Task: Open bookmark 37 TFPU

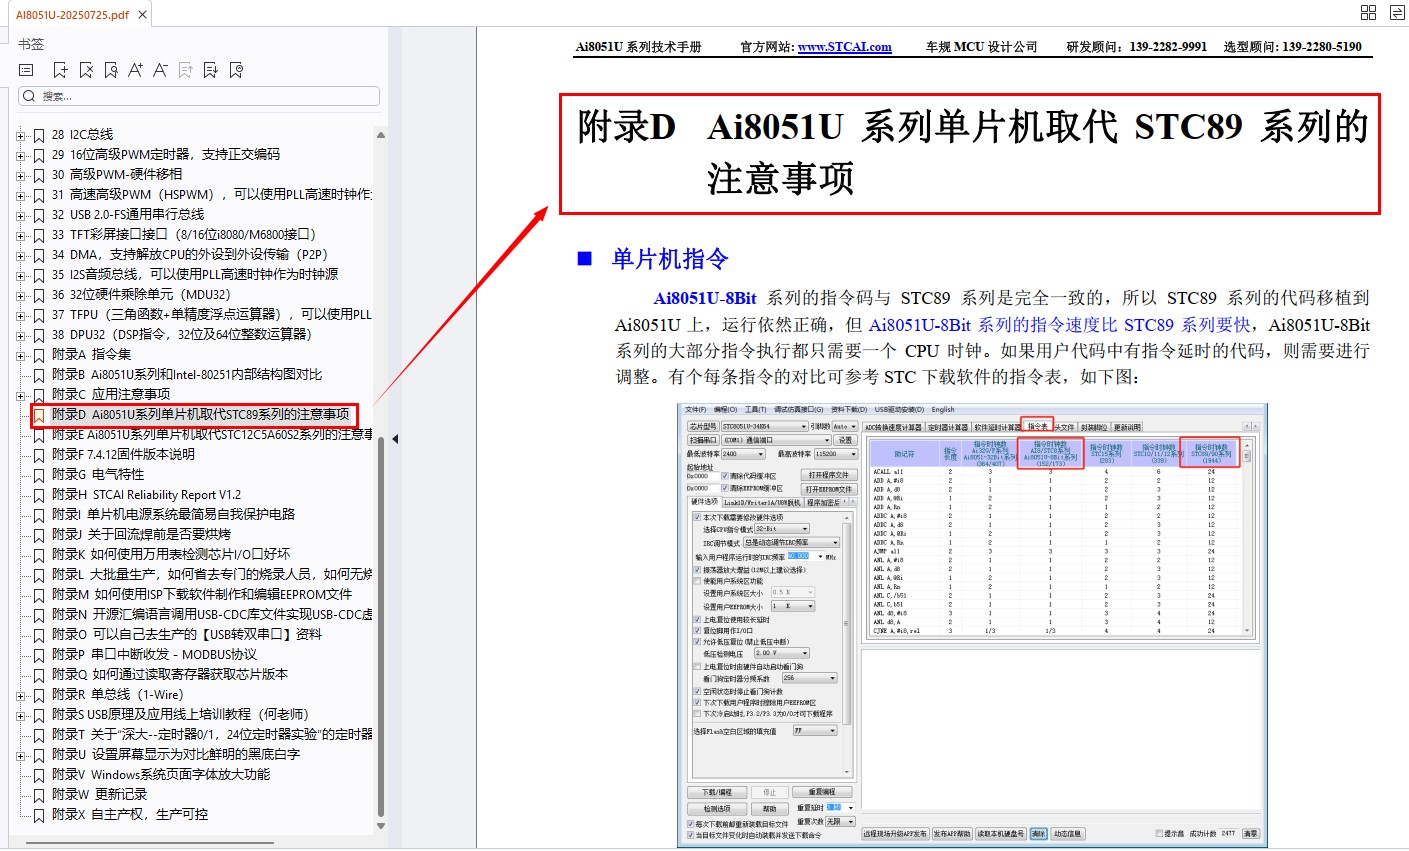Action: tap(211, 314)
